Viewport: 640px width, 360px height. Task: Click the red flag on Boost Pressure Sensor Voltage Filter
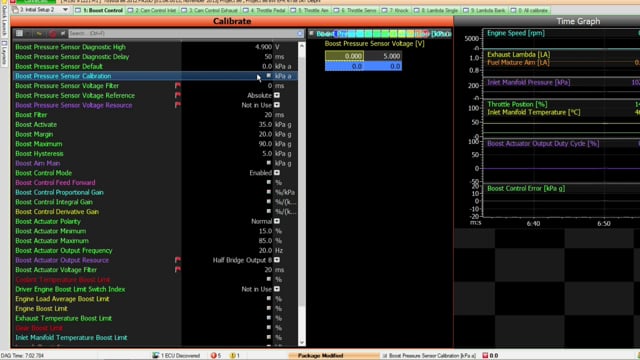pyautogui.click(x=178, y=86)
